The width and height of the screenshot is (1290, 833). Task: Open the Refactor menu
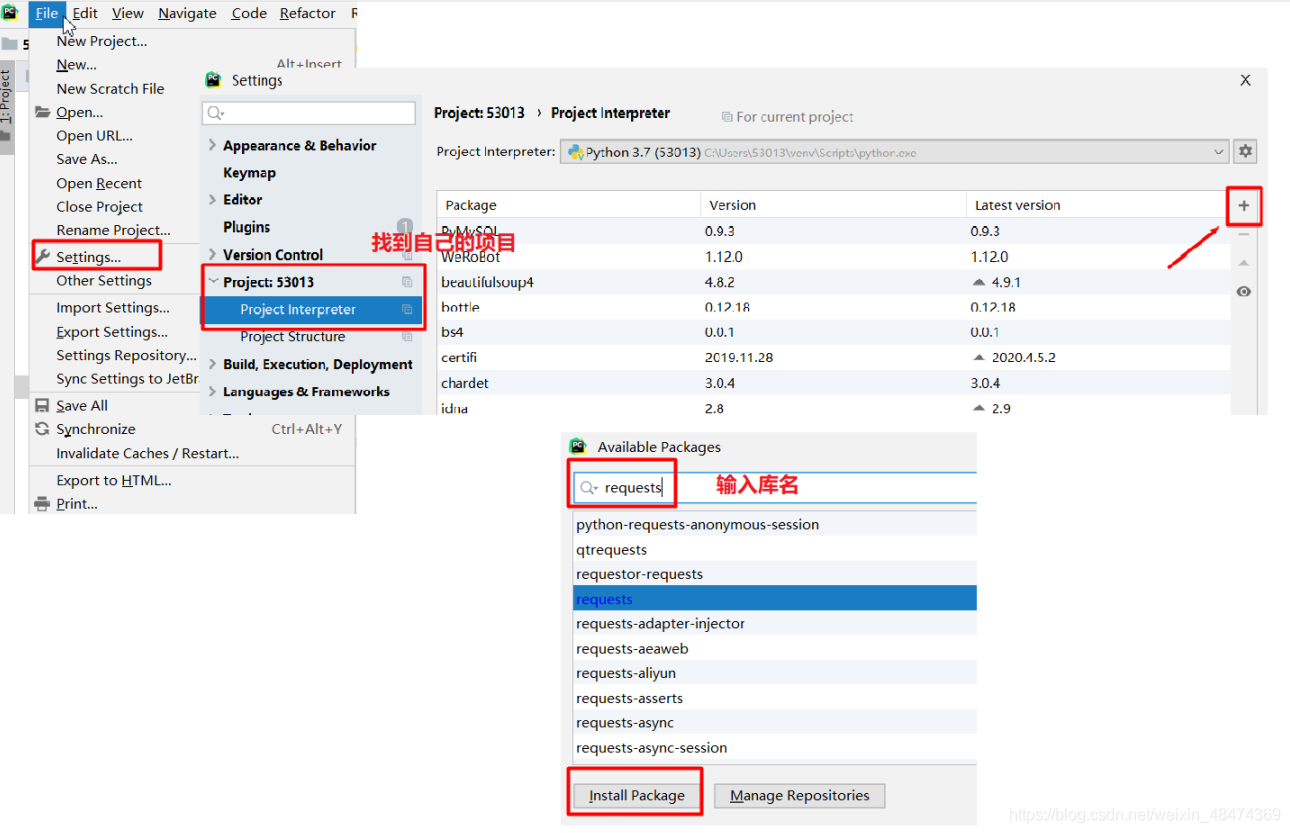307,13
